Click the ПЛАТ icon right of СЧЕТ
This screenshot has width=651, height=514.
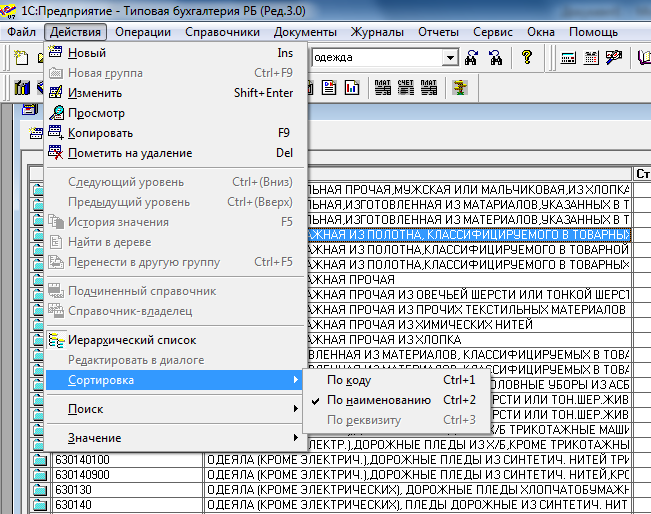tap(428, 88)
